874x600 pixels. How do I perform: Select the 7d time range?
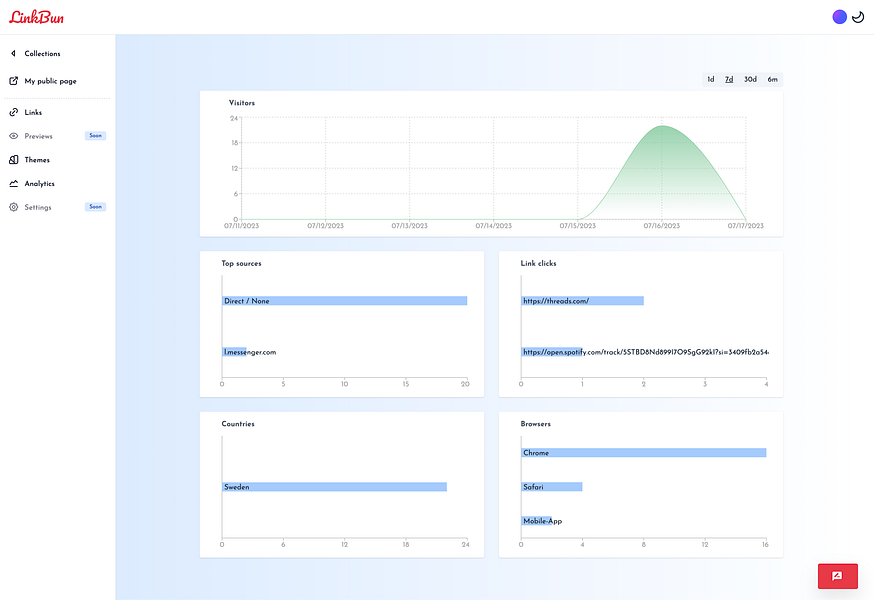(729, 79)
